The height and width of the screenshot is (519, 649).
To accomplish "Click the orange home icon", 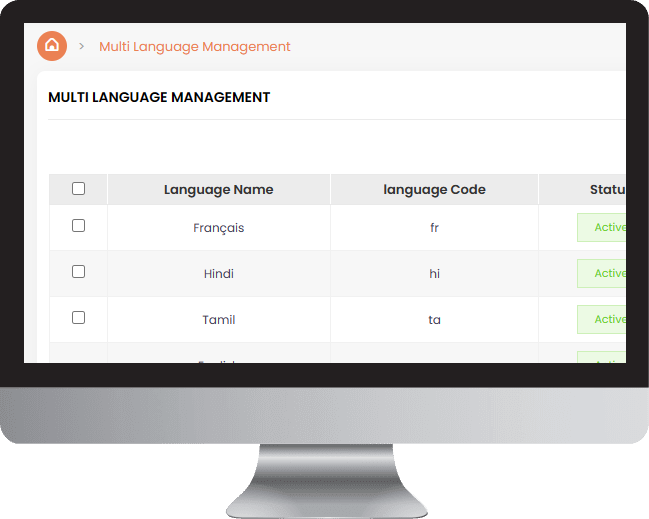I will tap(52, 46).
